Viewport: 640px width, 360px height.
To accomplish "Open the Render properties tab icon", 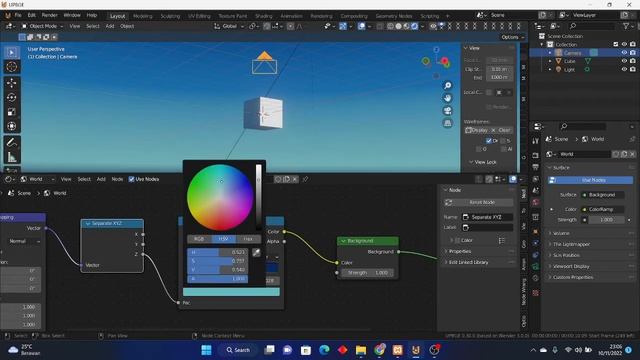I will 536,156.
